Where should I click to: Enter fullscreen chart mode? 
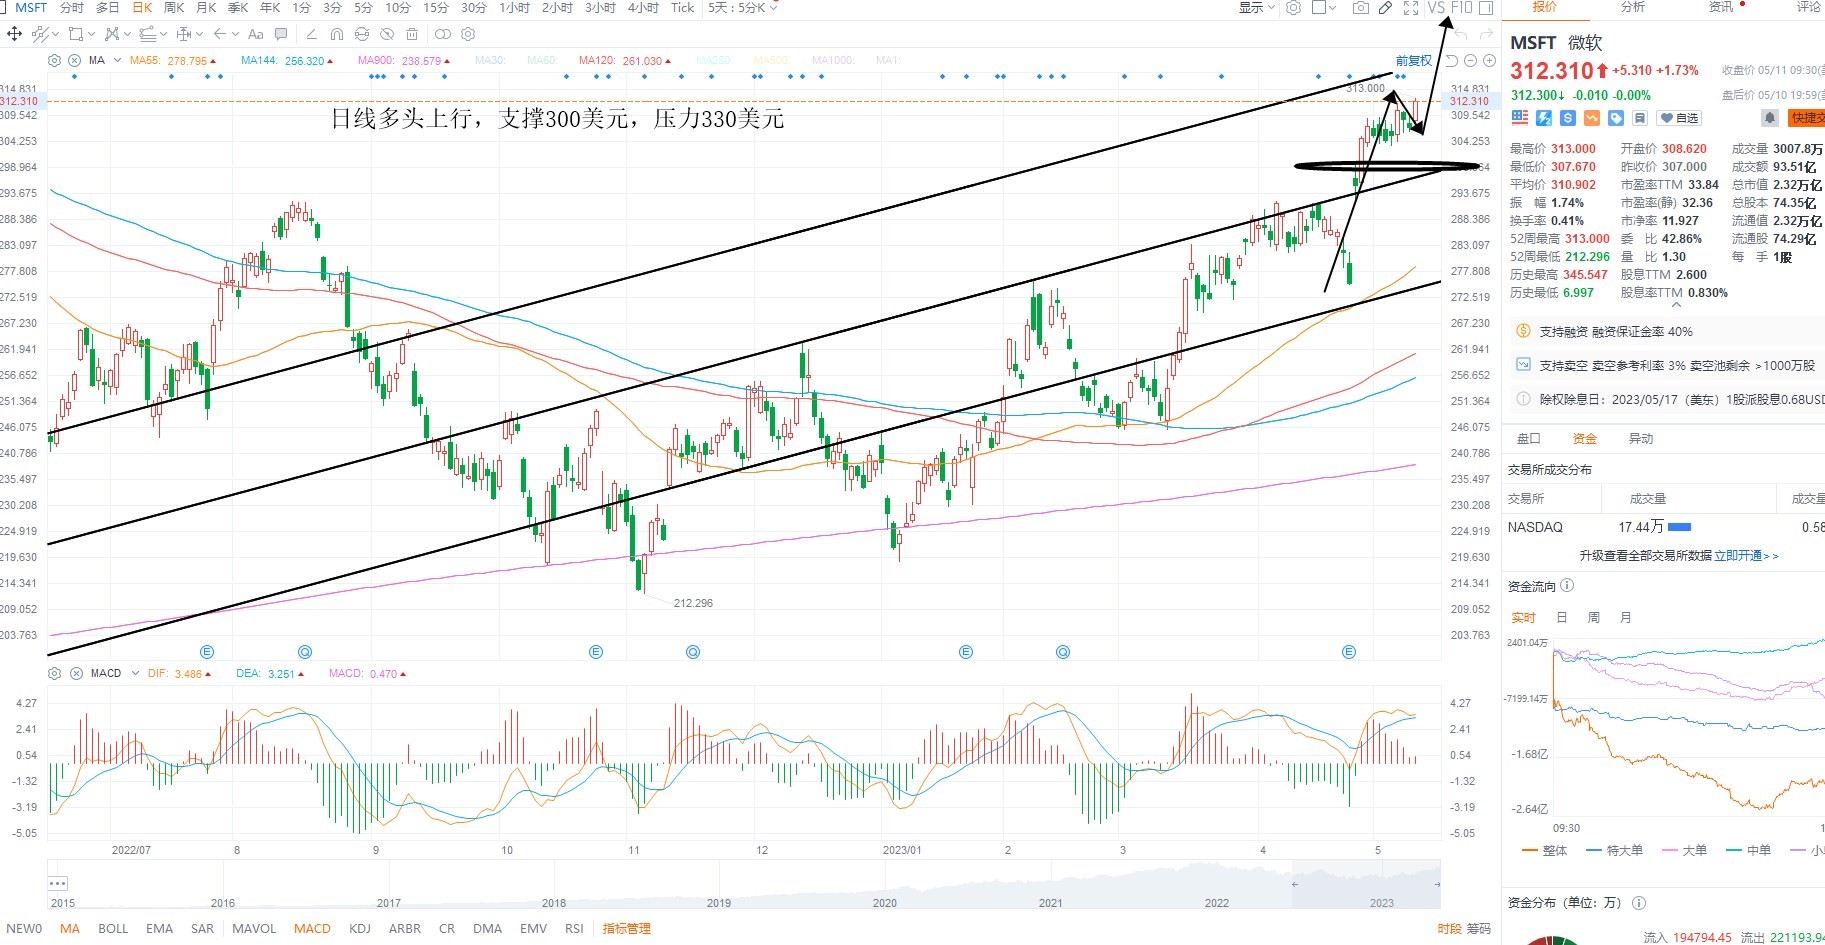coord(1411,8)
